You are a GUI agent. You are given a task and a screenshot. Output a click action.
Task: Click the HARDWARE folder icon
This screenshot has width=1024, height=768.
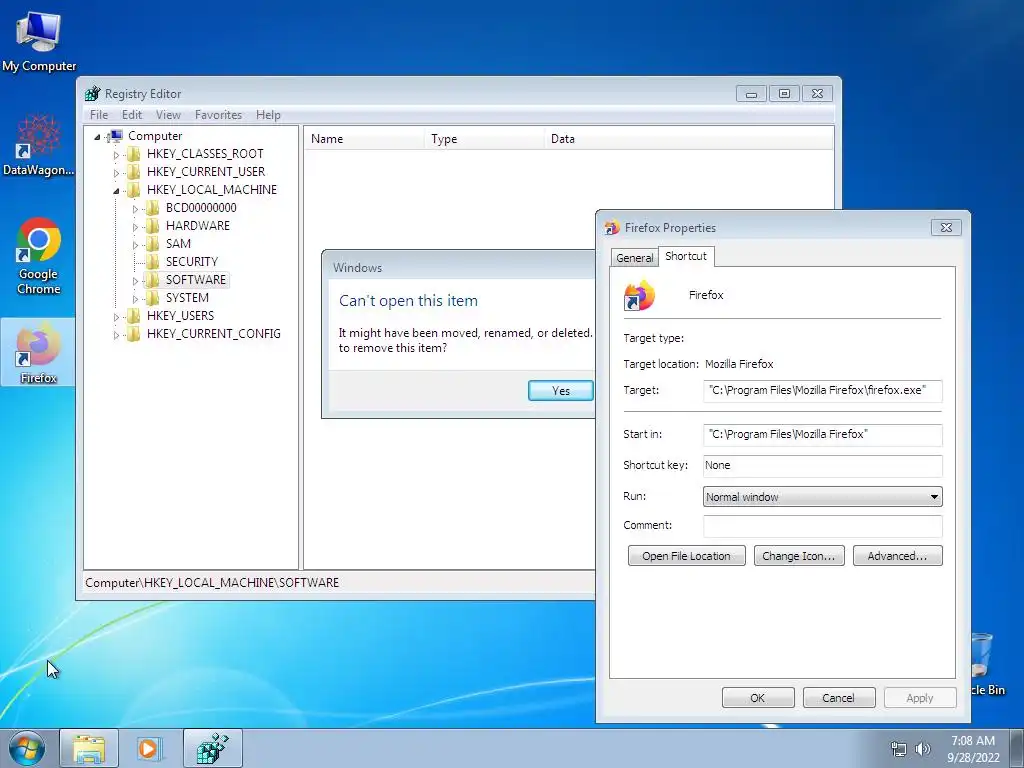pos(152,226)
